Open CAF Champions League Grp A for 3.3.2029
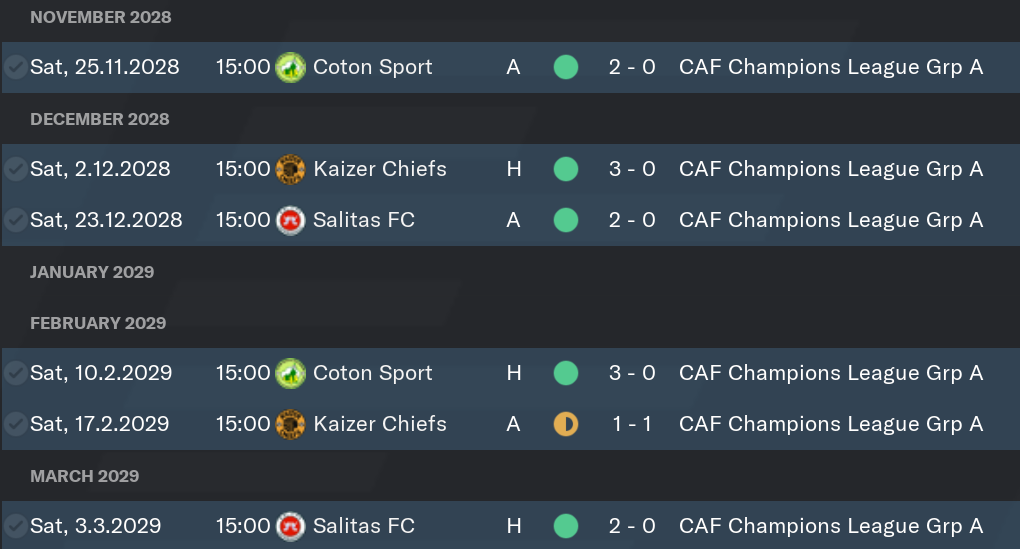This screenshot has height=549, width=1020. pos(831,526)
